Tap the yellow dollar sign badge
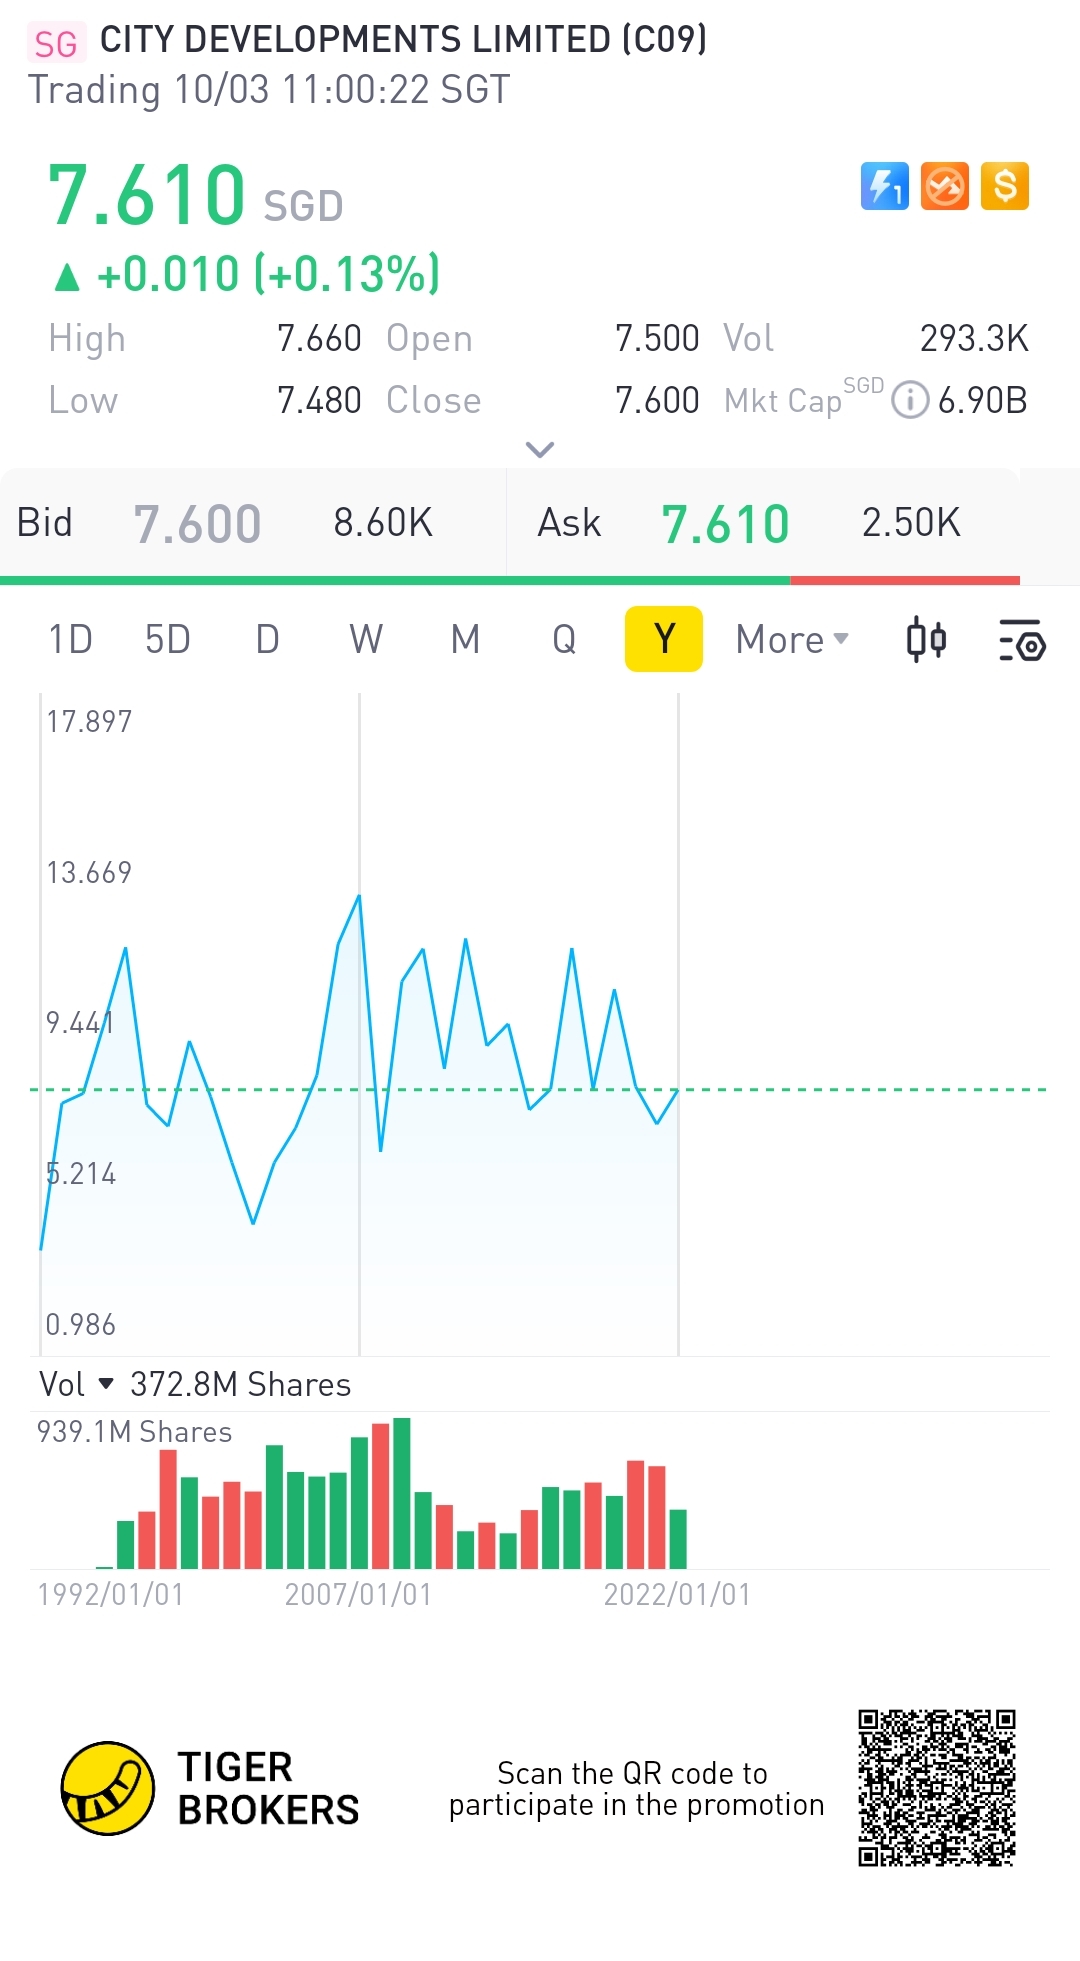 pos(1005,186)
